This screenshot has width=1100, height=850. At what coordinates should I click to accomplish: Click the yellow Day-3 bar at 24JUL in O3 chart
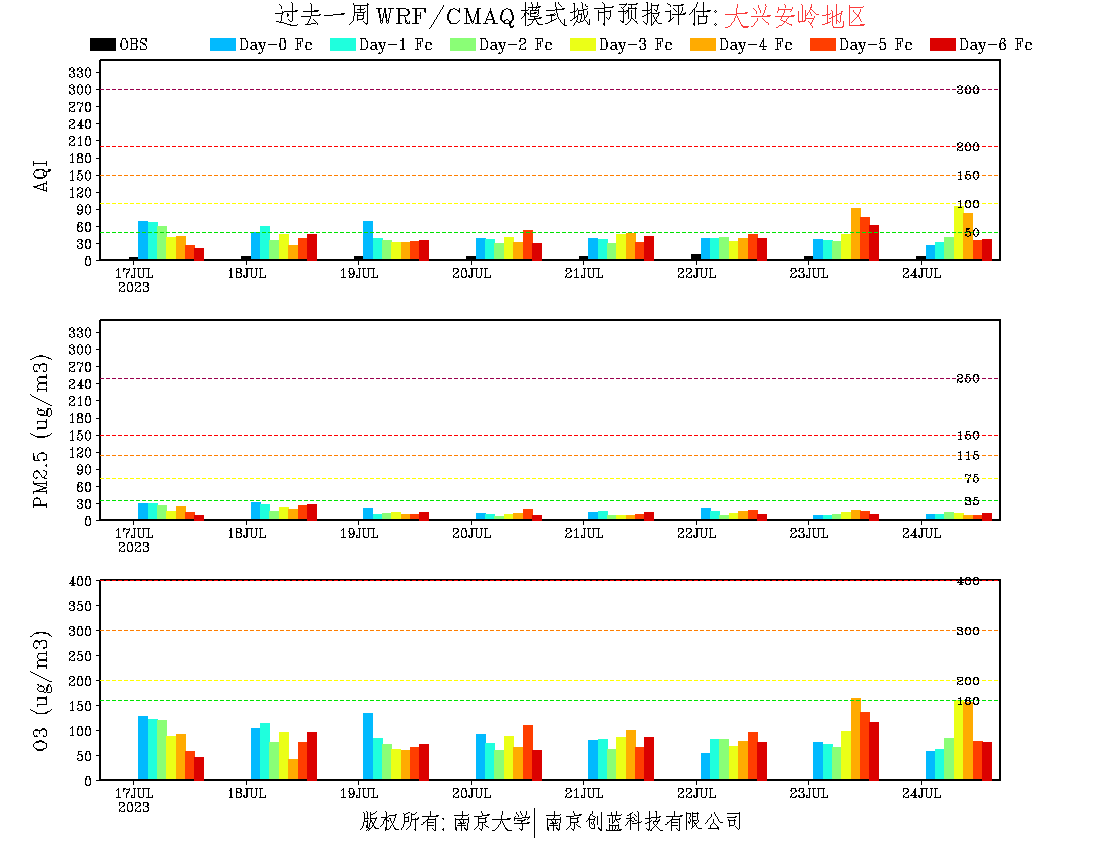click(x=958, y=739)
